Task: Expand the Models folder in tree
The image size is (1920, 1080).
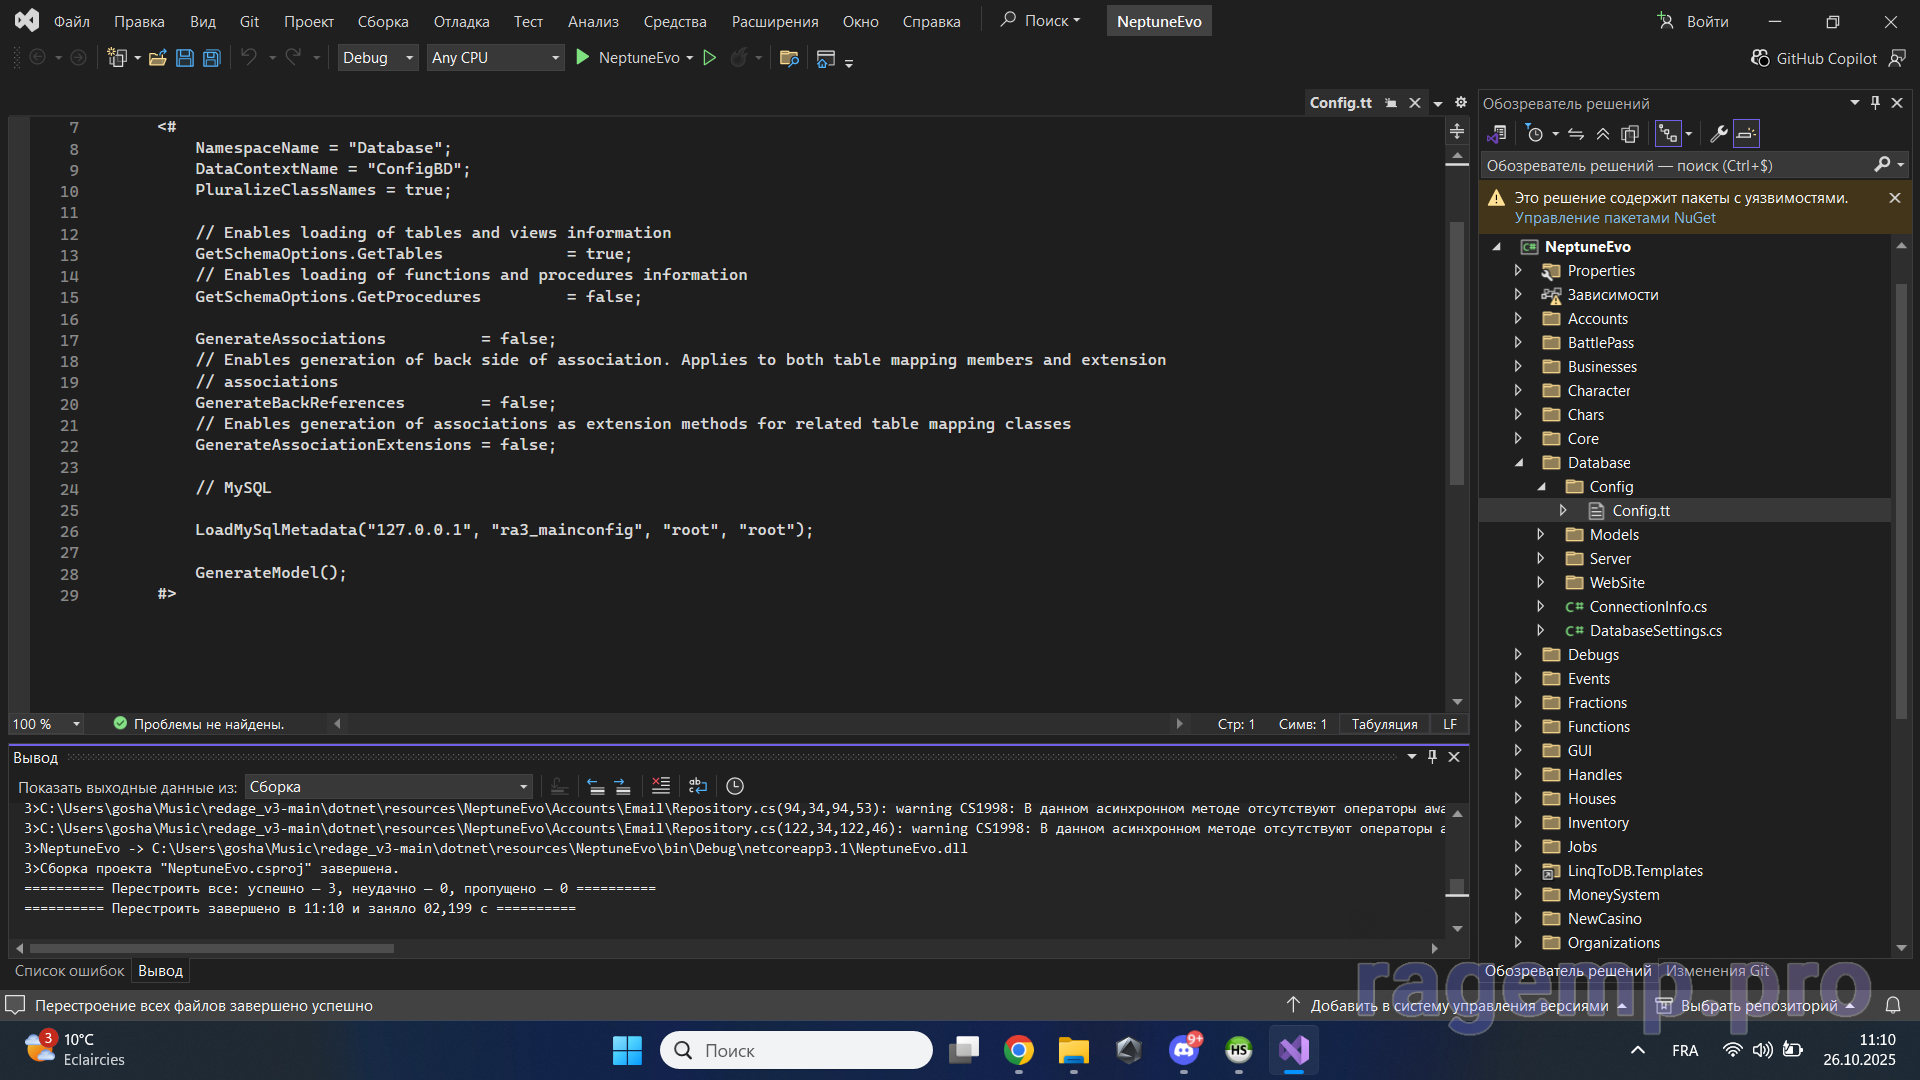Action: [1541, 535]
